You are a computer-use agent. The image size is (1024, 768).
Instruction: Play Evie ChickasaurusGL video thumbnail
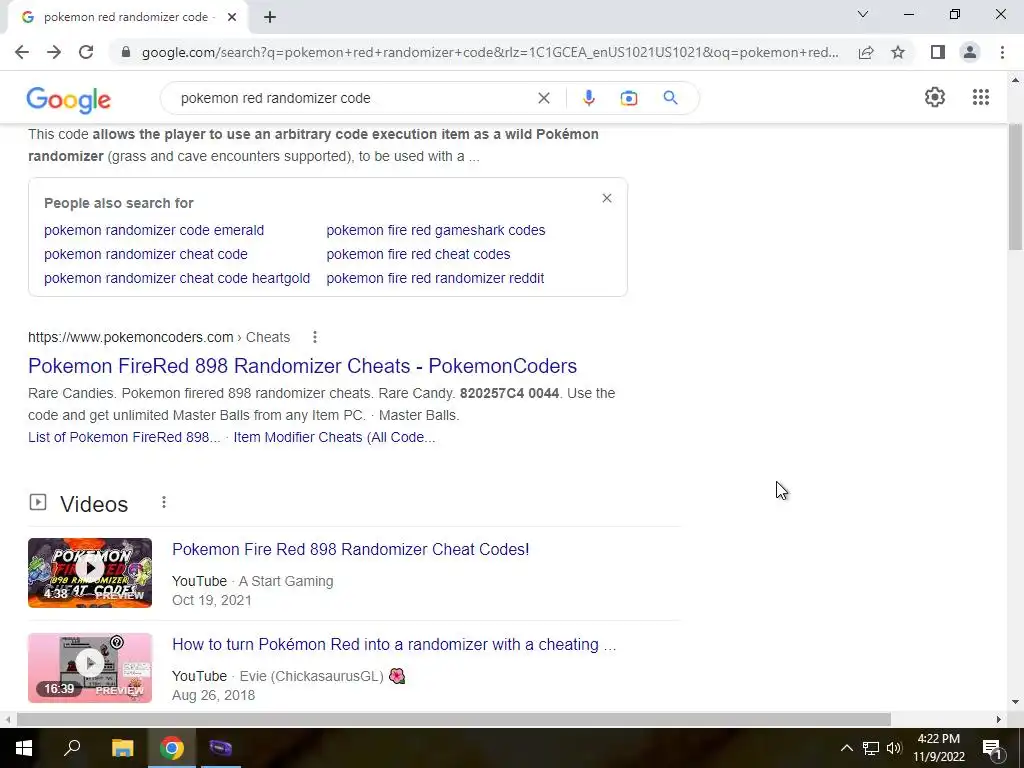tap(90, 667)
